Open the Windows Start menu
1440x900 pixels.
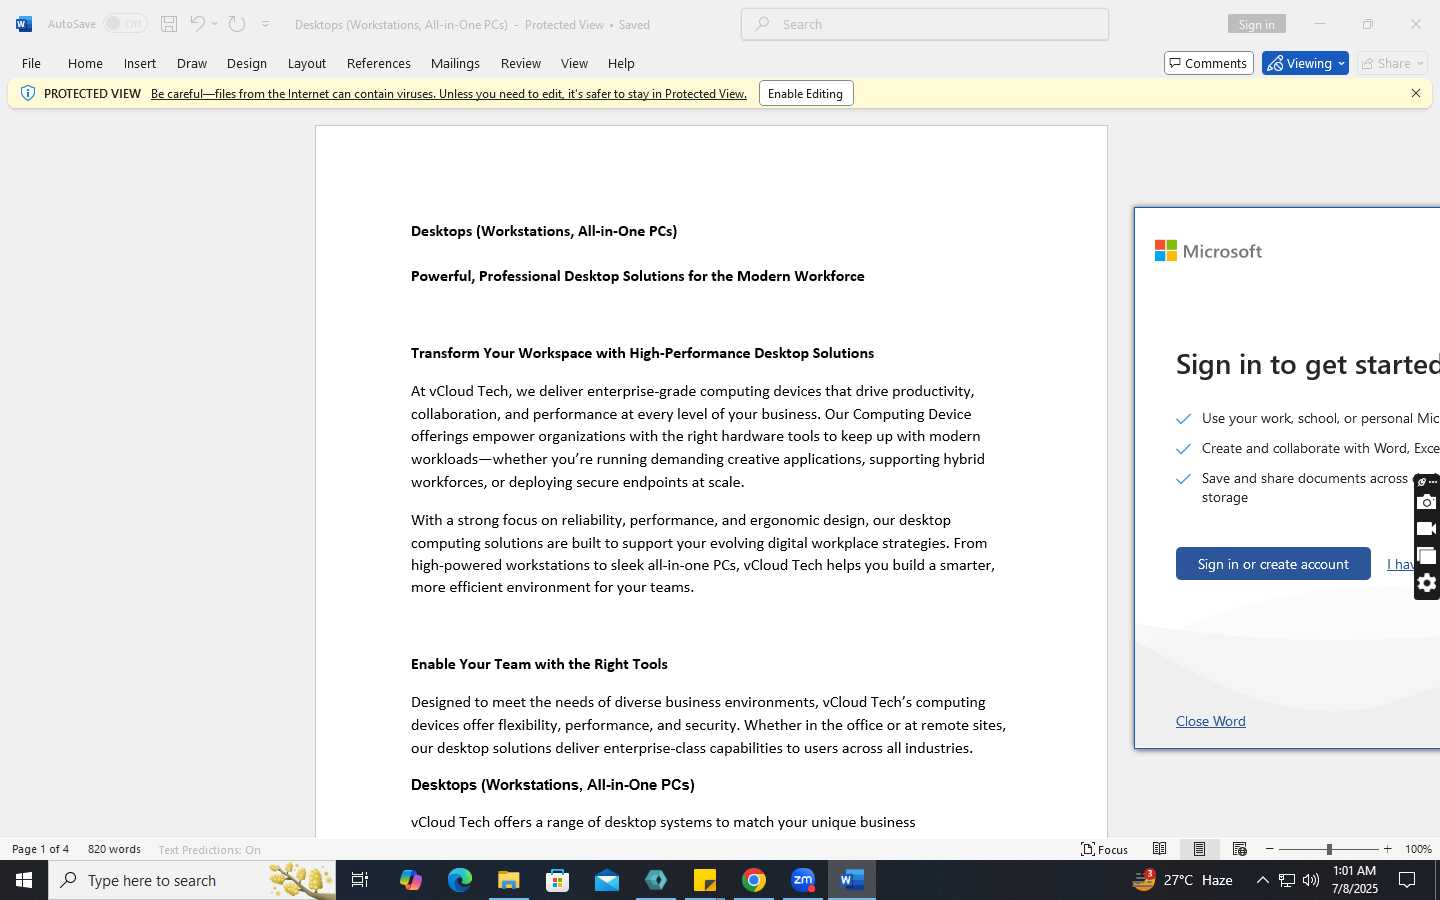(24, 880)
